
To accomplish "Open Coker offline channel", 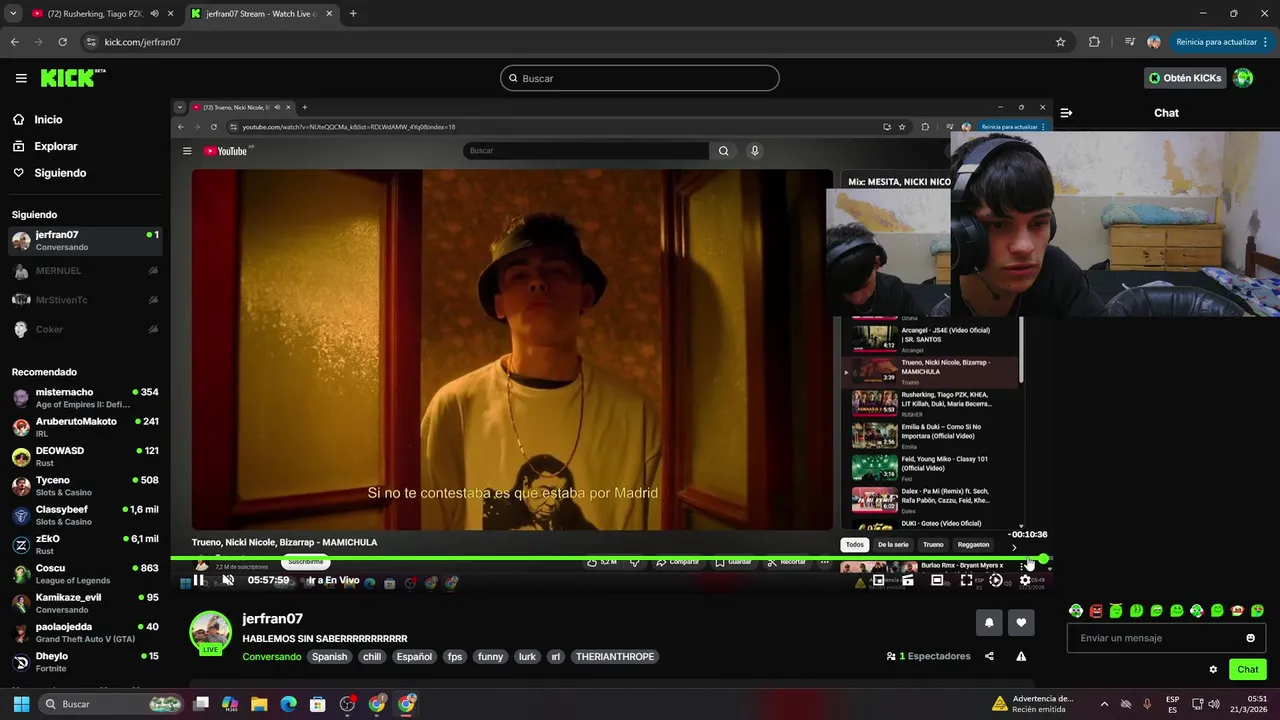I will coord(85,329).
